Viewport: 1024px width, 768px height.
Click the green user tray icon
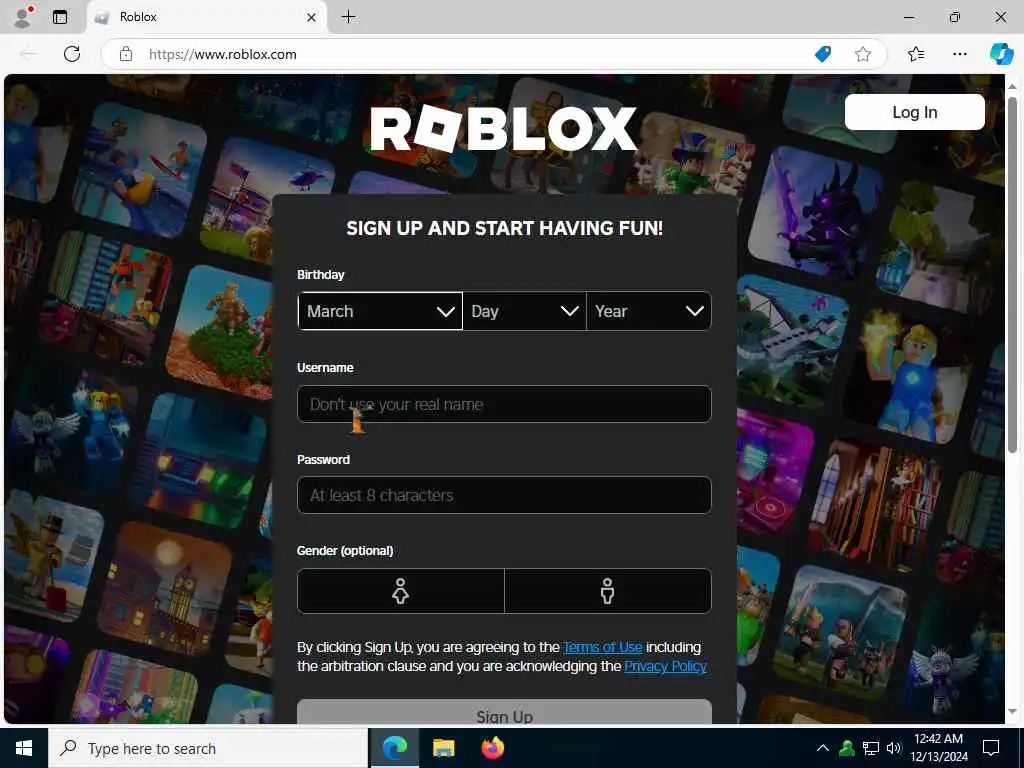tap(847, 748)
